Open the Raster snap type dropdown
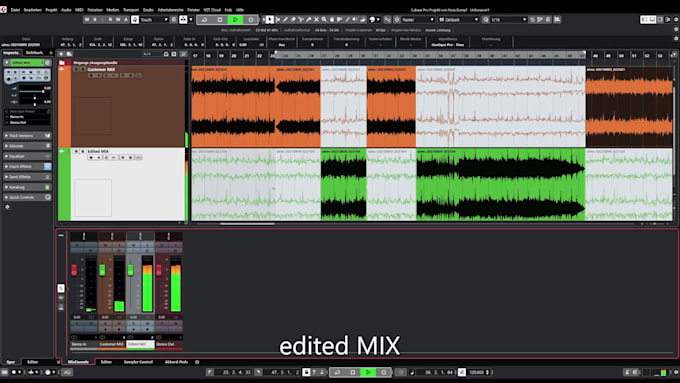 (x=418, y=20)
